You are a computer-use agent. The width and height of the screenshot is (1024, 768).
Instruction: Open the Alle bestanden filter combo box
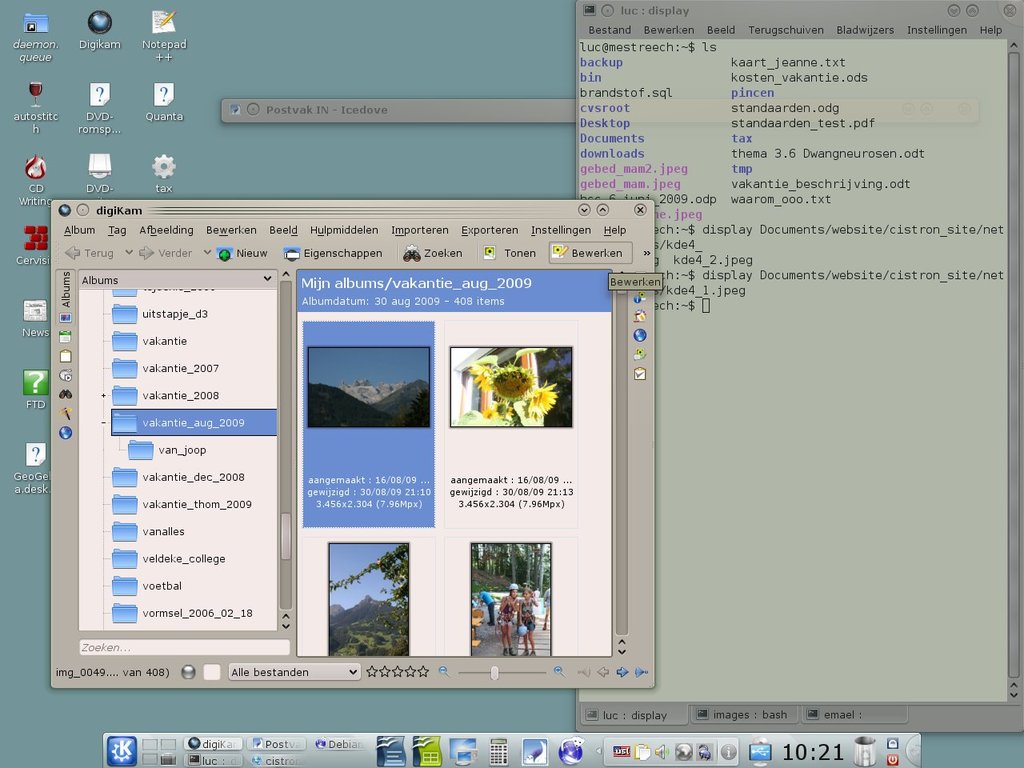[294, 672]
